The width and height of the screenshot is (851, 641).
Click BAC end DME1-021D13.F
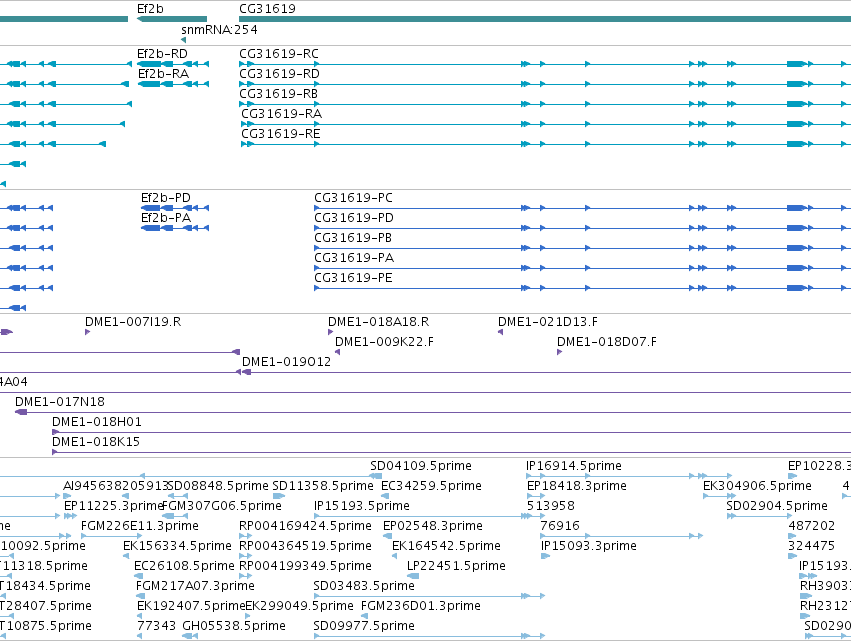pos(548,322)
